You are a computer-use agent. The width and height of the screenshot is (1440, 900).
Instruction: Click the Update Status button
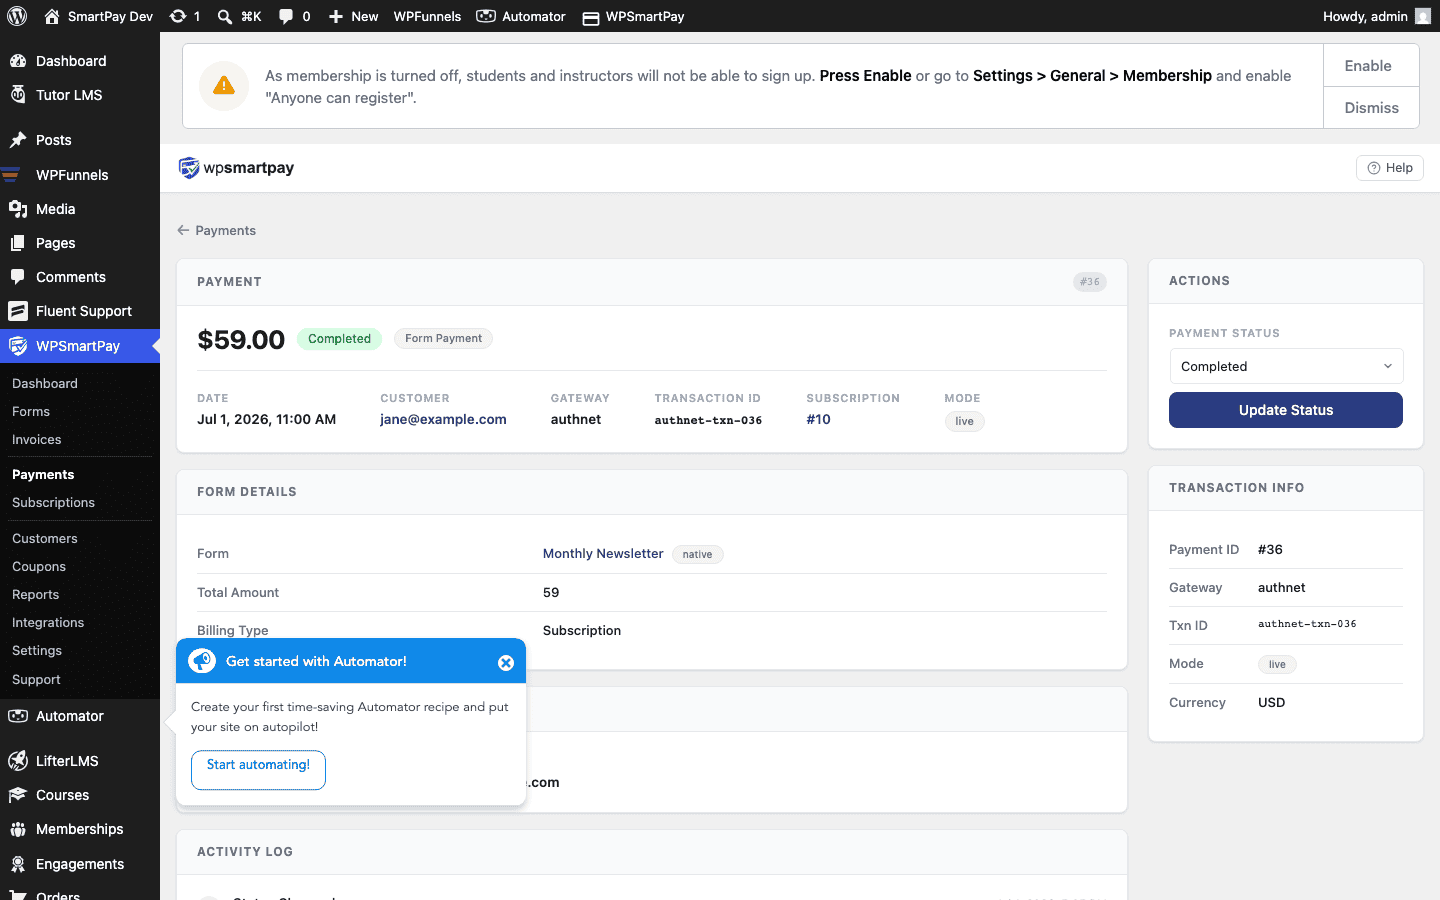point(1286,410)
